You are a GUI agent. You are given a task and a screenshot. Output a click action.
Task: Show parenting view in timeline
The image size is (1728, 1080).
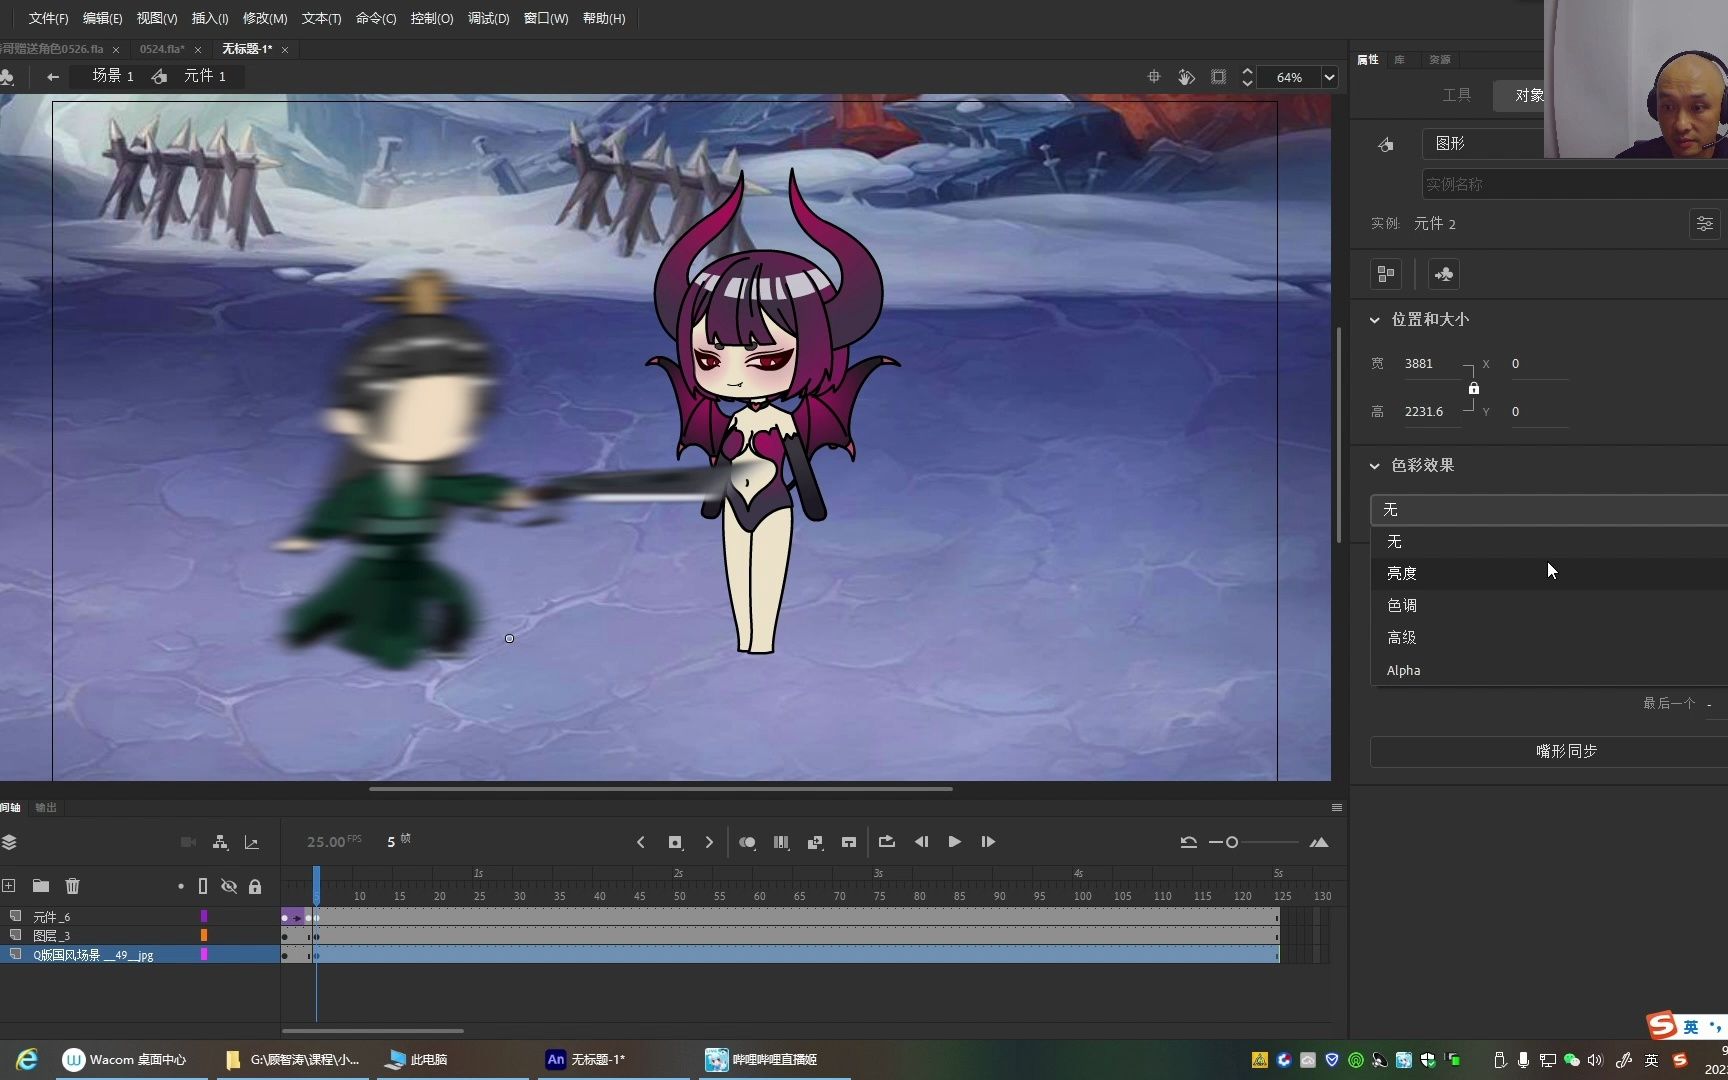(x=220, y=842)
